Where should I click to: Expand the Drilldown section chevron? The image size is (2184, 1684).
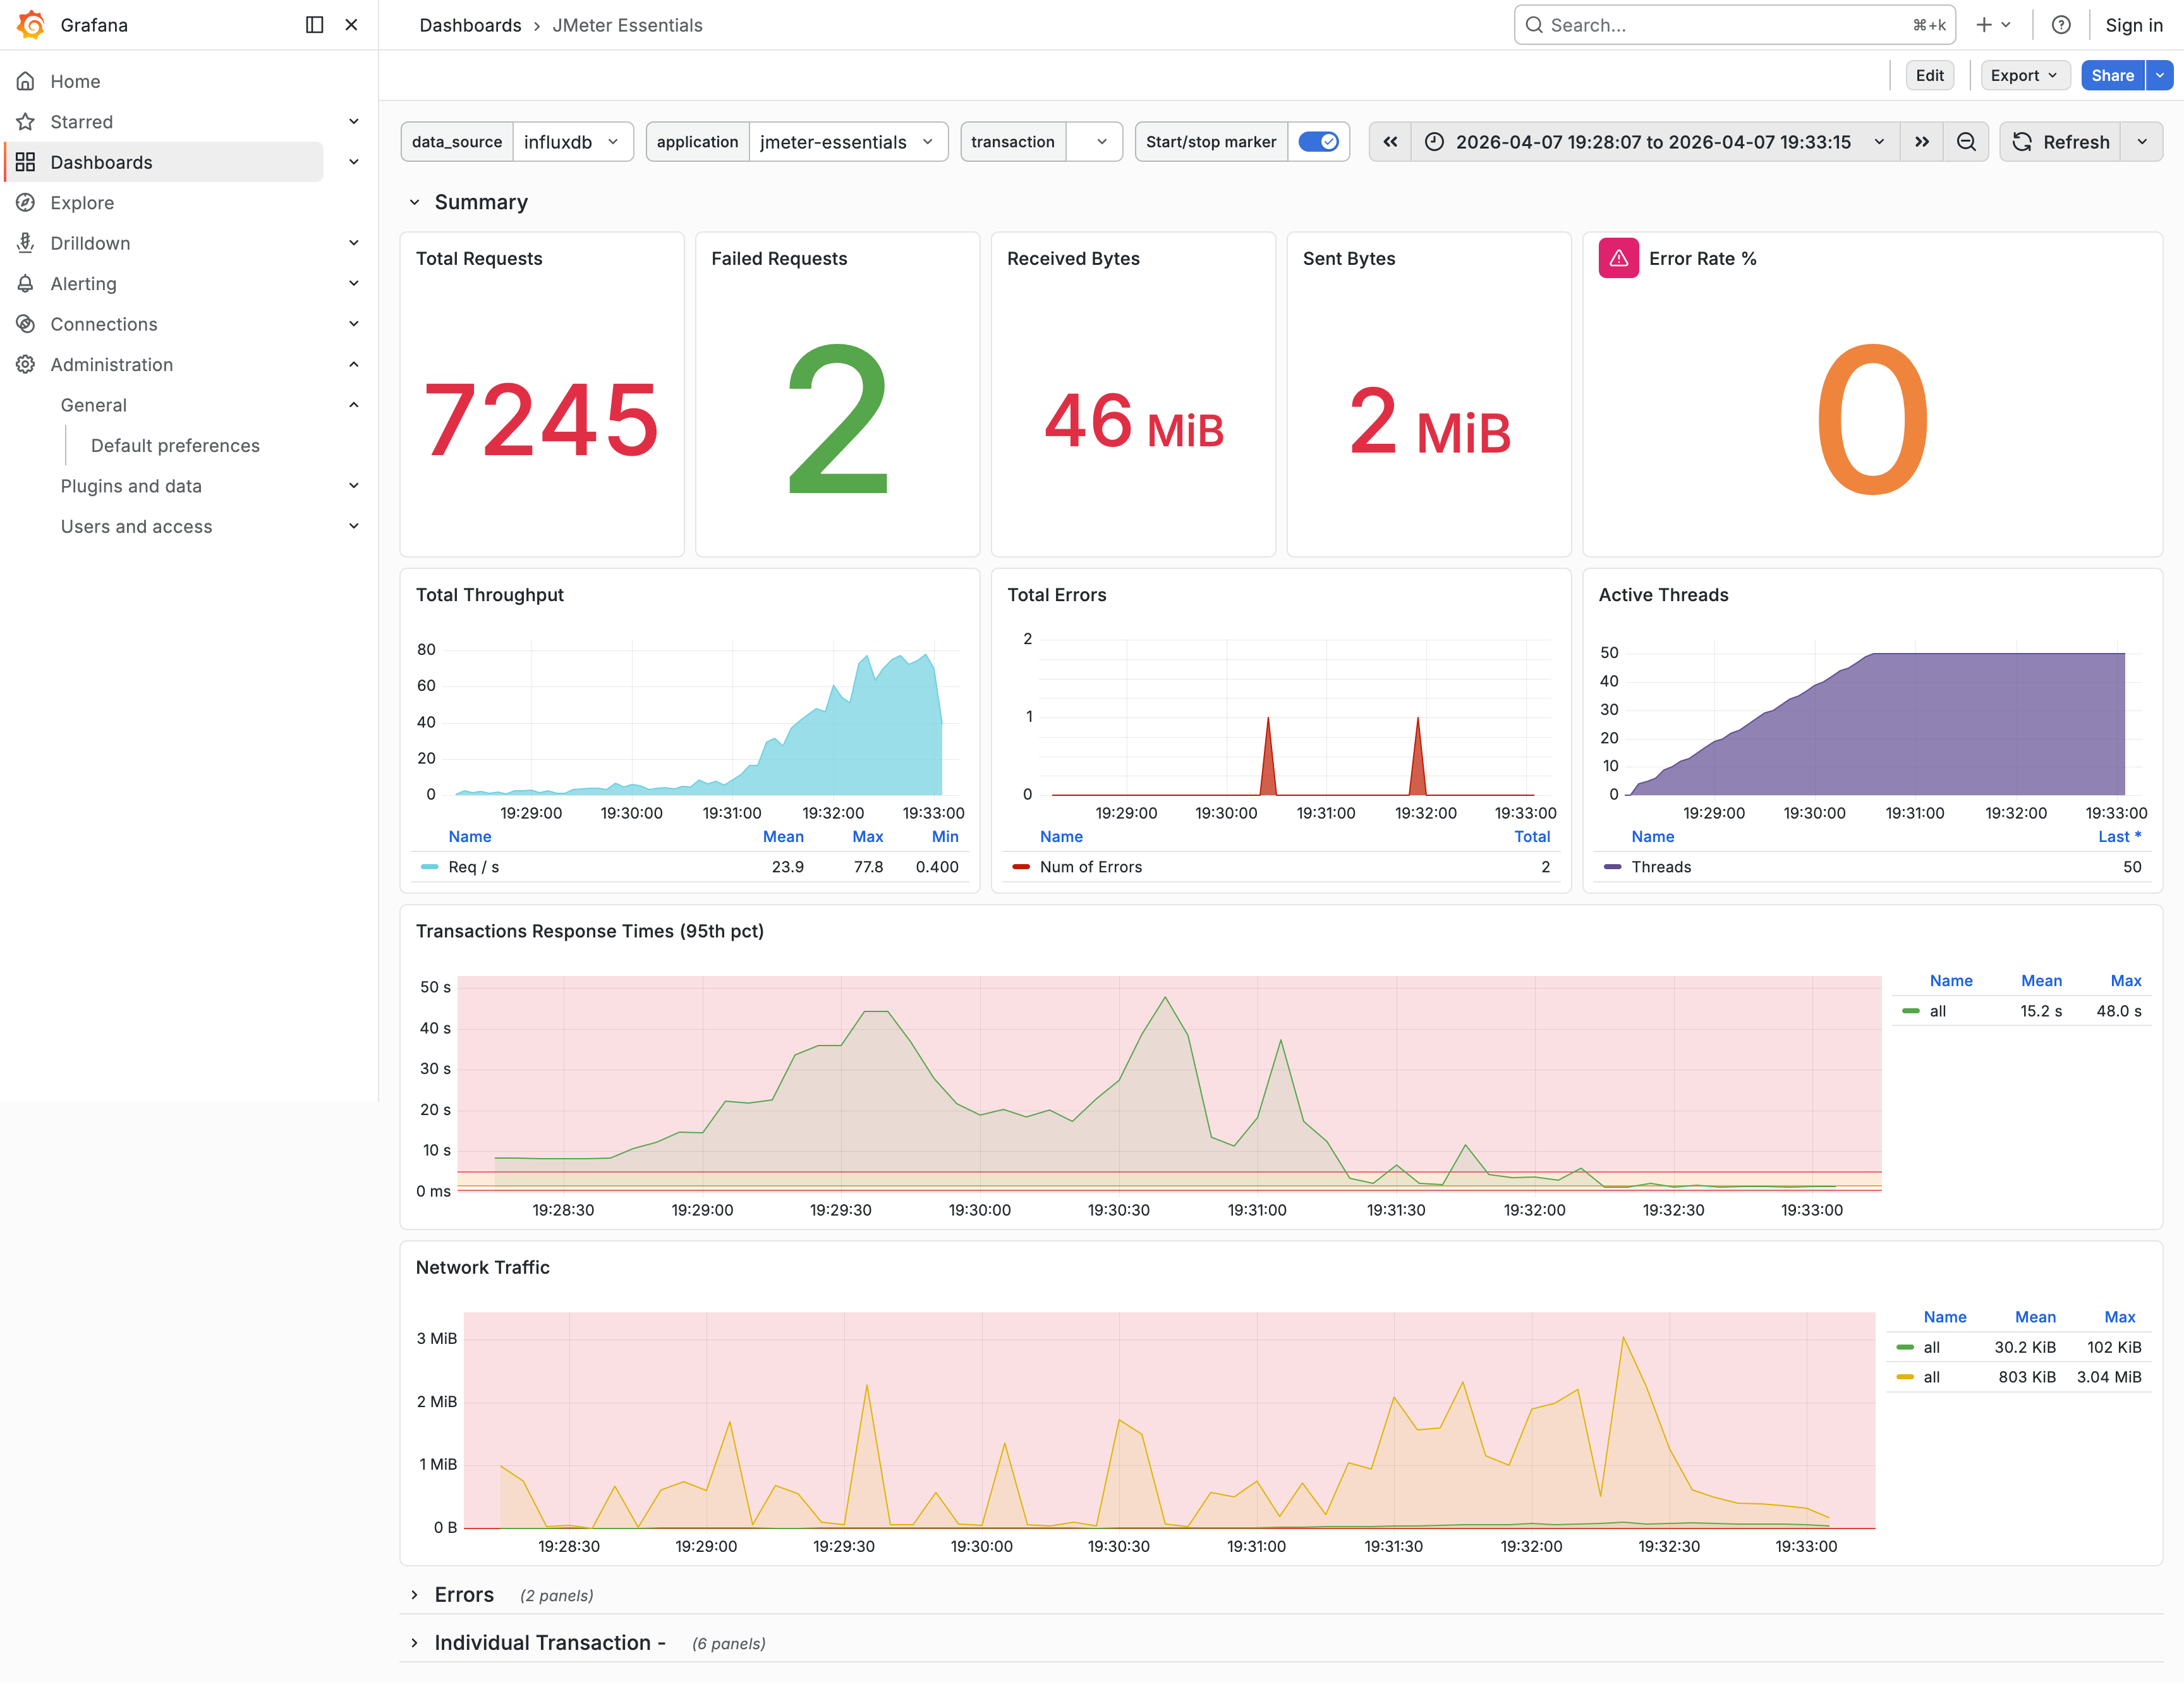click(353, 243)
